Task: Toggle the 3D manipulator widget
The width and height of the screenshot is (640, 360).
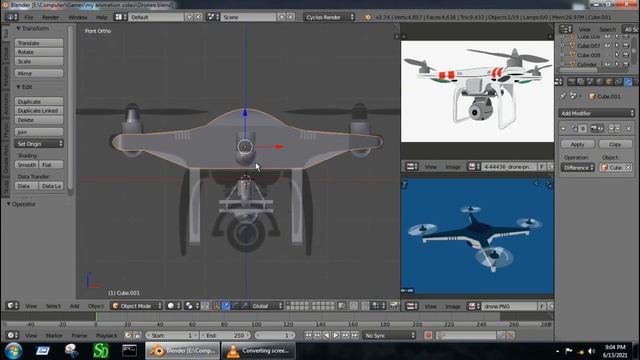Action: pyautogui.click(x=216, y=306)
